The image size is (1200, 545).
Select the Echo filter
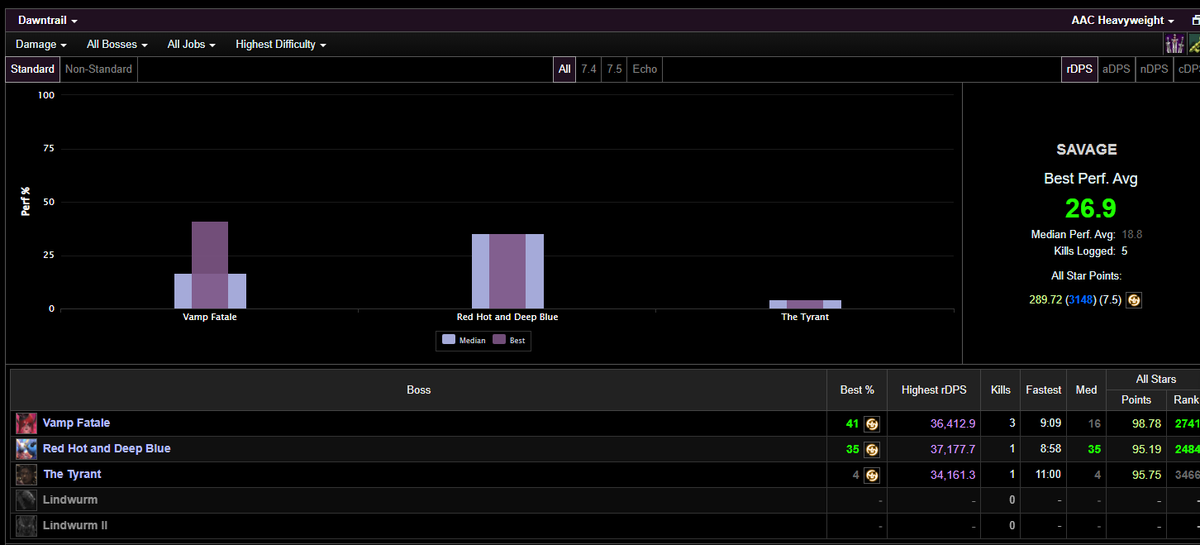[x=645, y=69]
